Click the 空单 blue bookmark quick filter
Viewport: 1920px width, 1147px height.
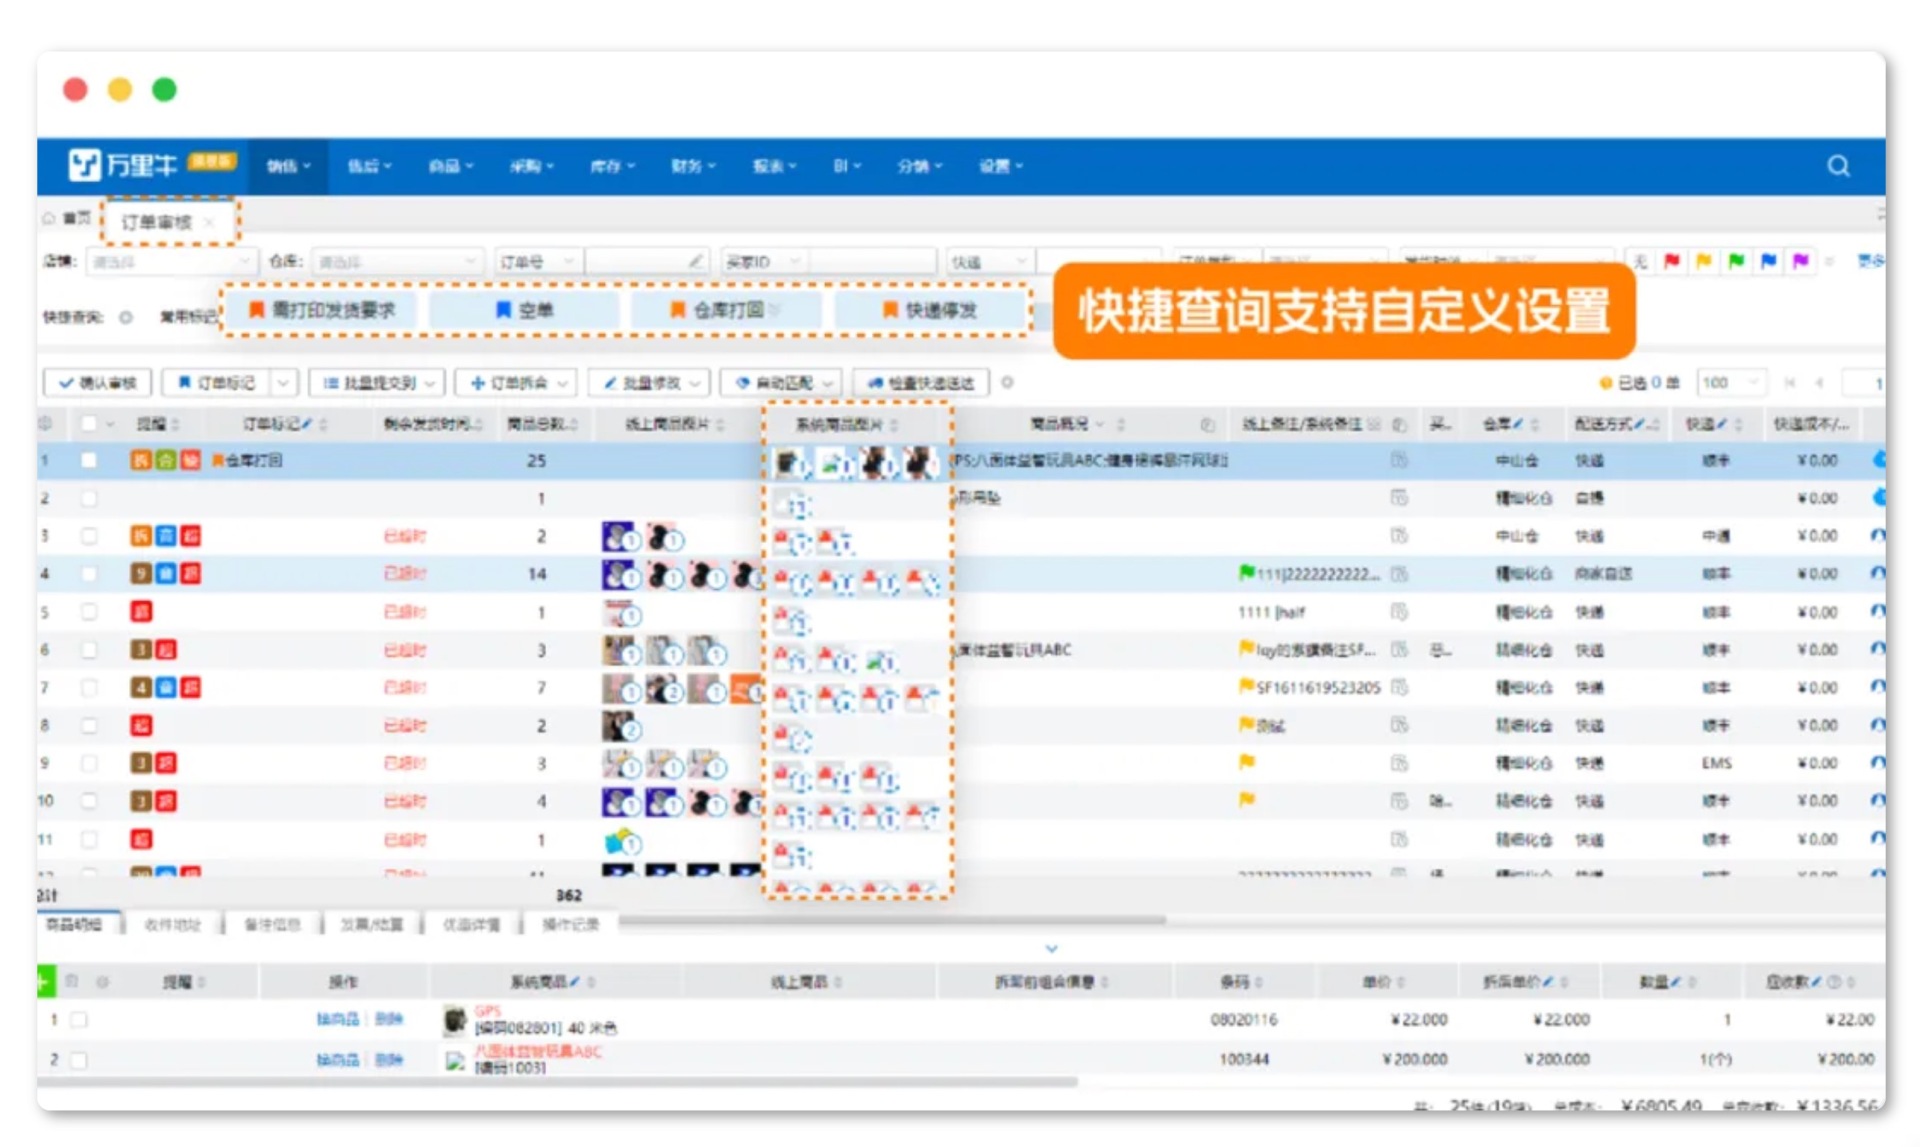tap(525, 310)
